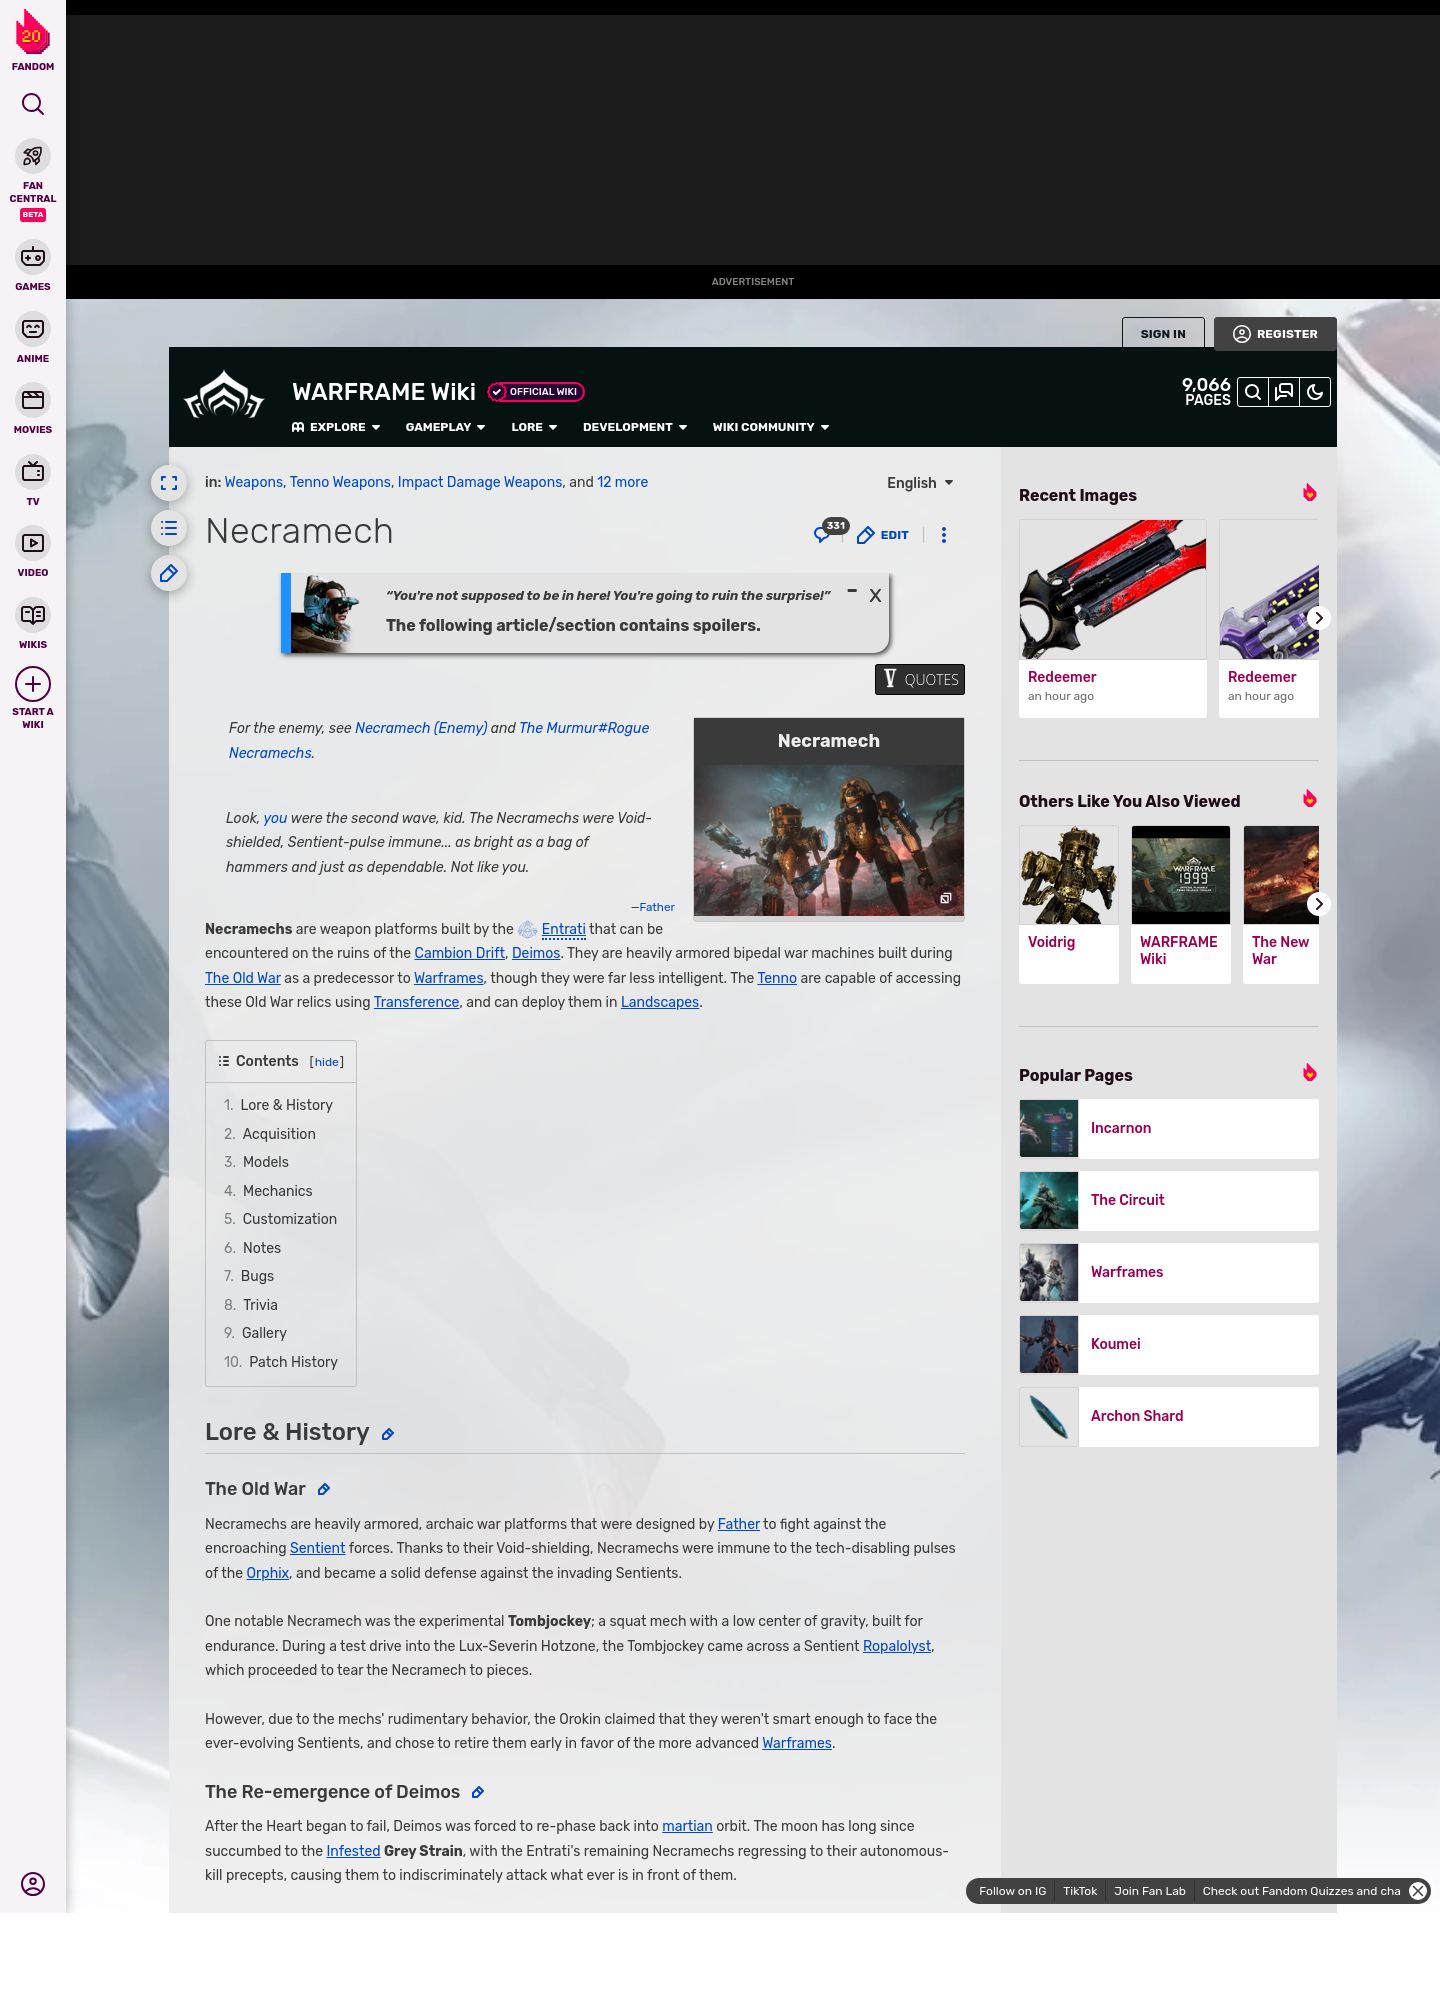
Task: Minimize the spoiler warning banner
Action: pyautogui.click(x=852, y=591)
